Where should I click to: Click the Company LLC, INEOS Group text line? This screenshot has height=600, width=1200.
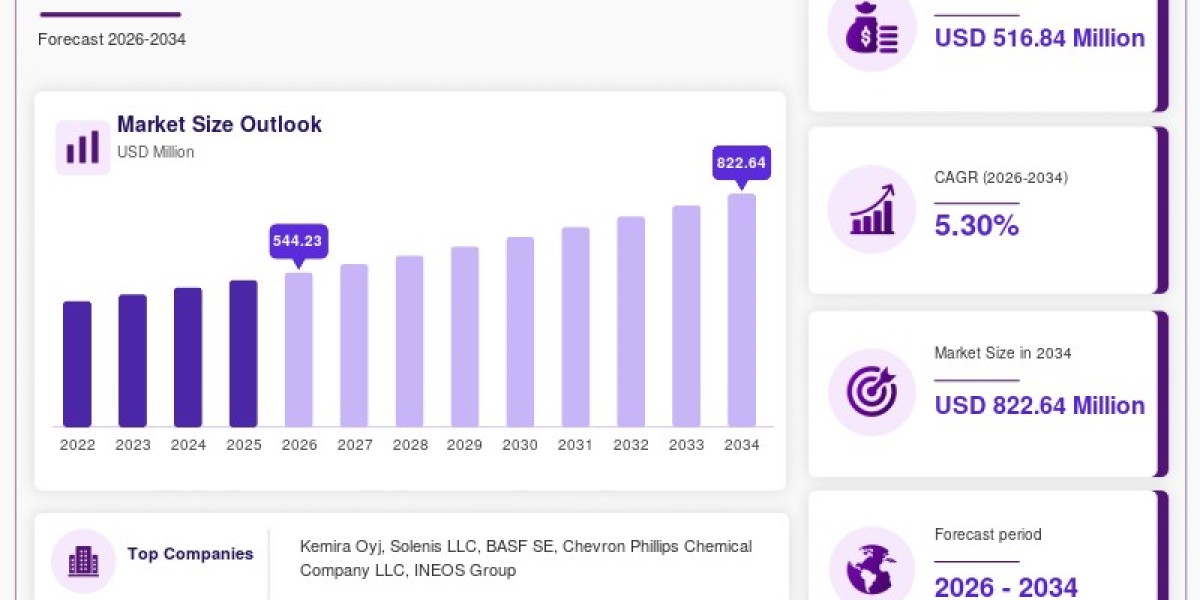tap(408, 570)
